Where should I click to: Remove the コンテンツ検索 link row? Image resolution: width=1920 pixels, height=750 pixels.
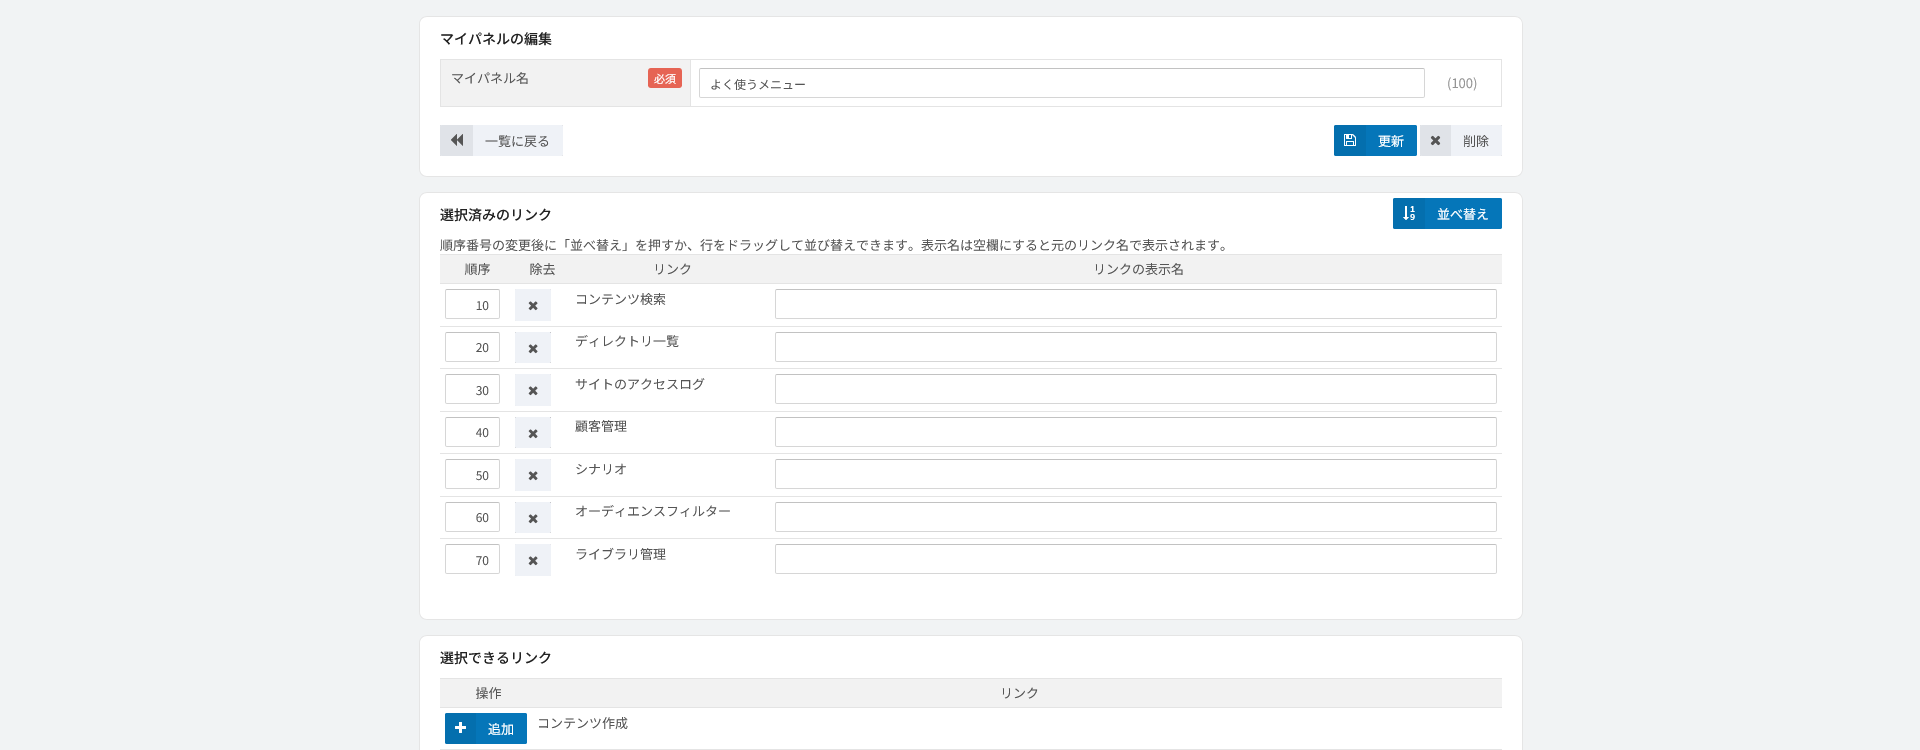533,305
